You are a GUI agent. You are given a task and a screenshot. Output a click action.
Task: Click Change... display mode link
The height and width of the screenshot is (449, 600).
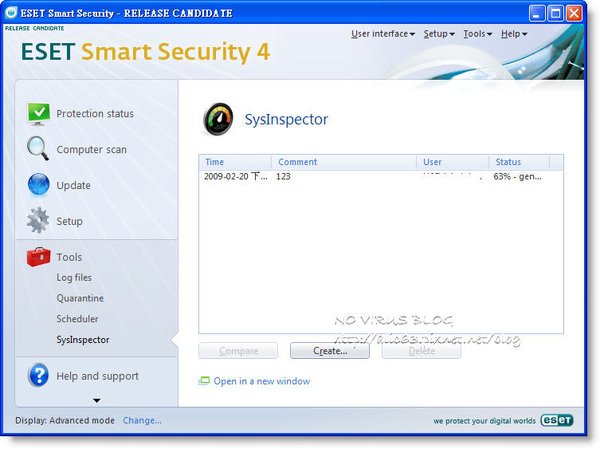(142, 420)
